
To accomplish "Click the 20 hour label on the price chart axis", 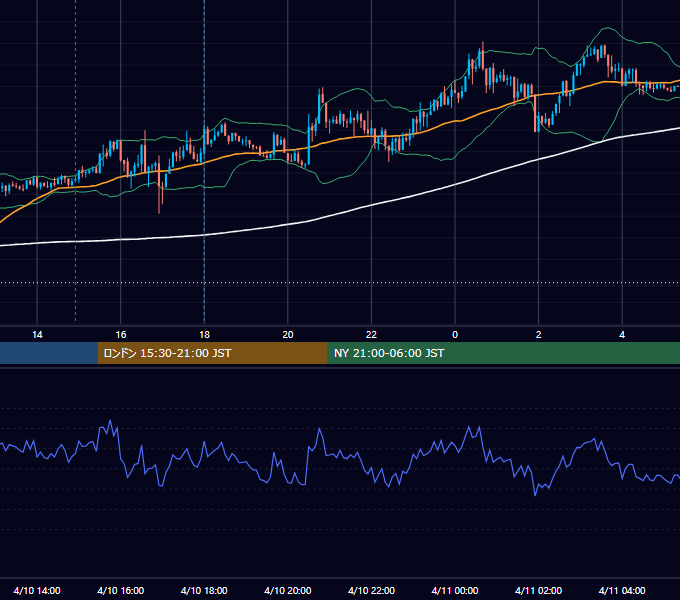I will click(288, 335).
